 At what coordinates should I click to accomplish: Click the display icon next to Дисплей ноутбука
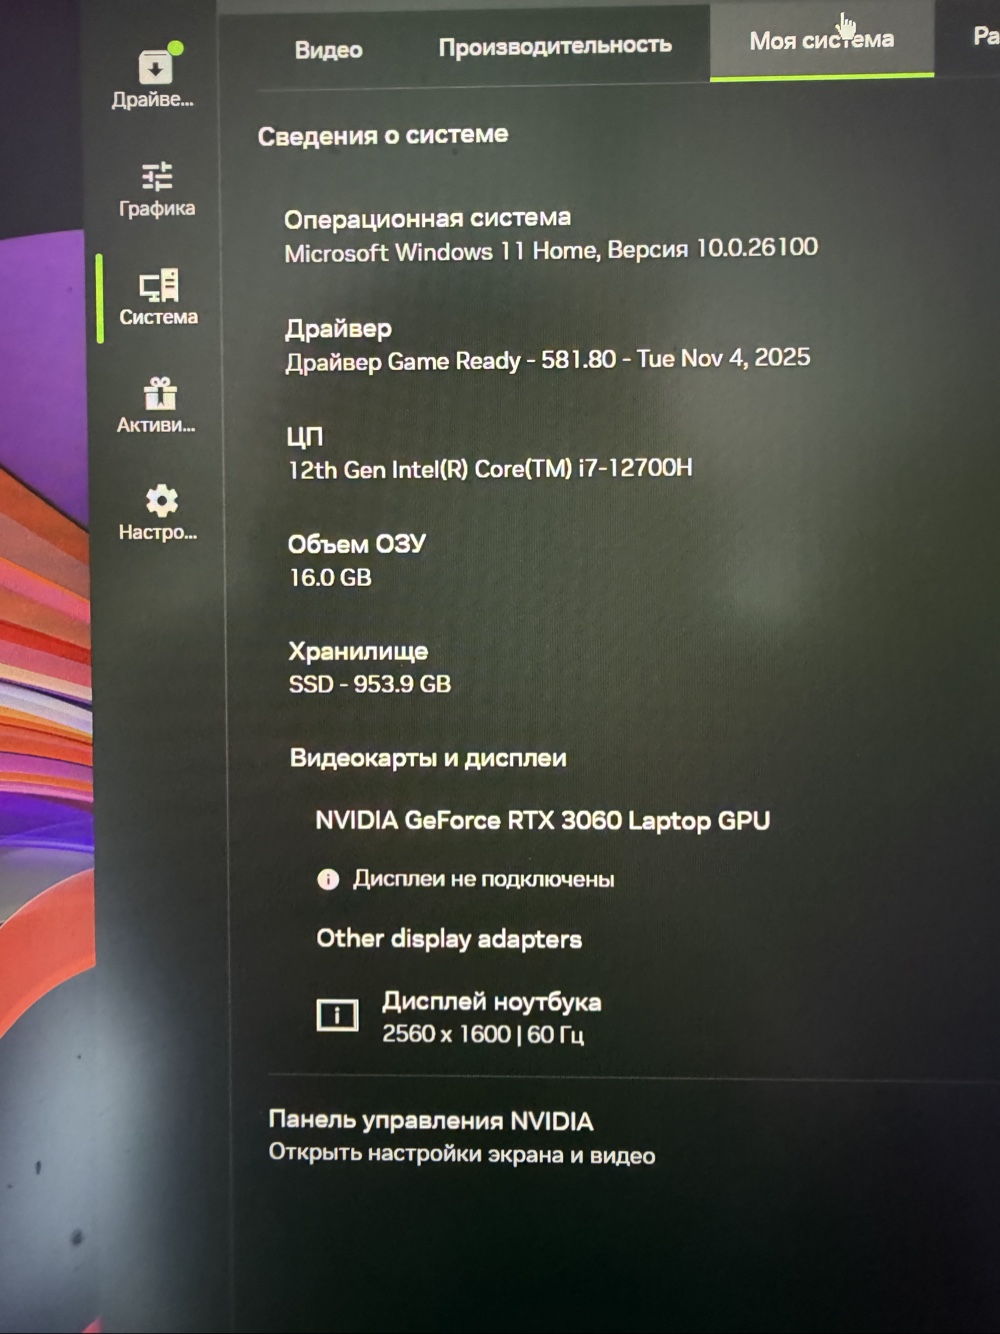(337, 1016)
